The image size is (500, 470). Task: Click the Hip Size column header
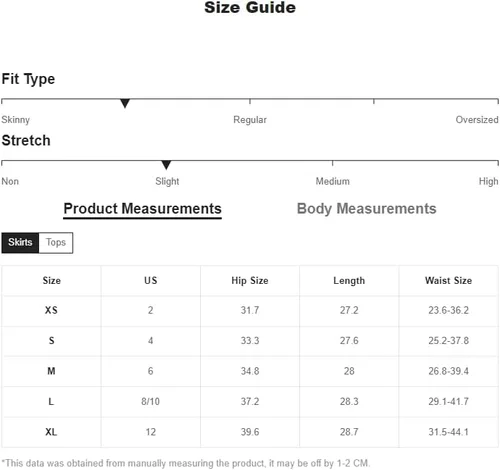point(250,281)
